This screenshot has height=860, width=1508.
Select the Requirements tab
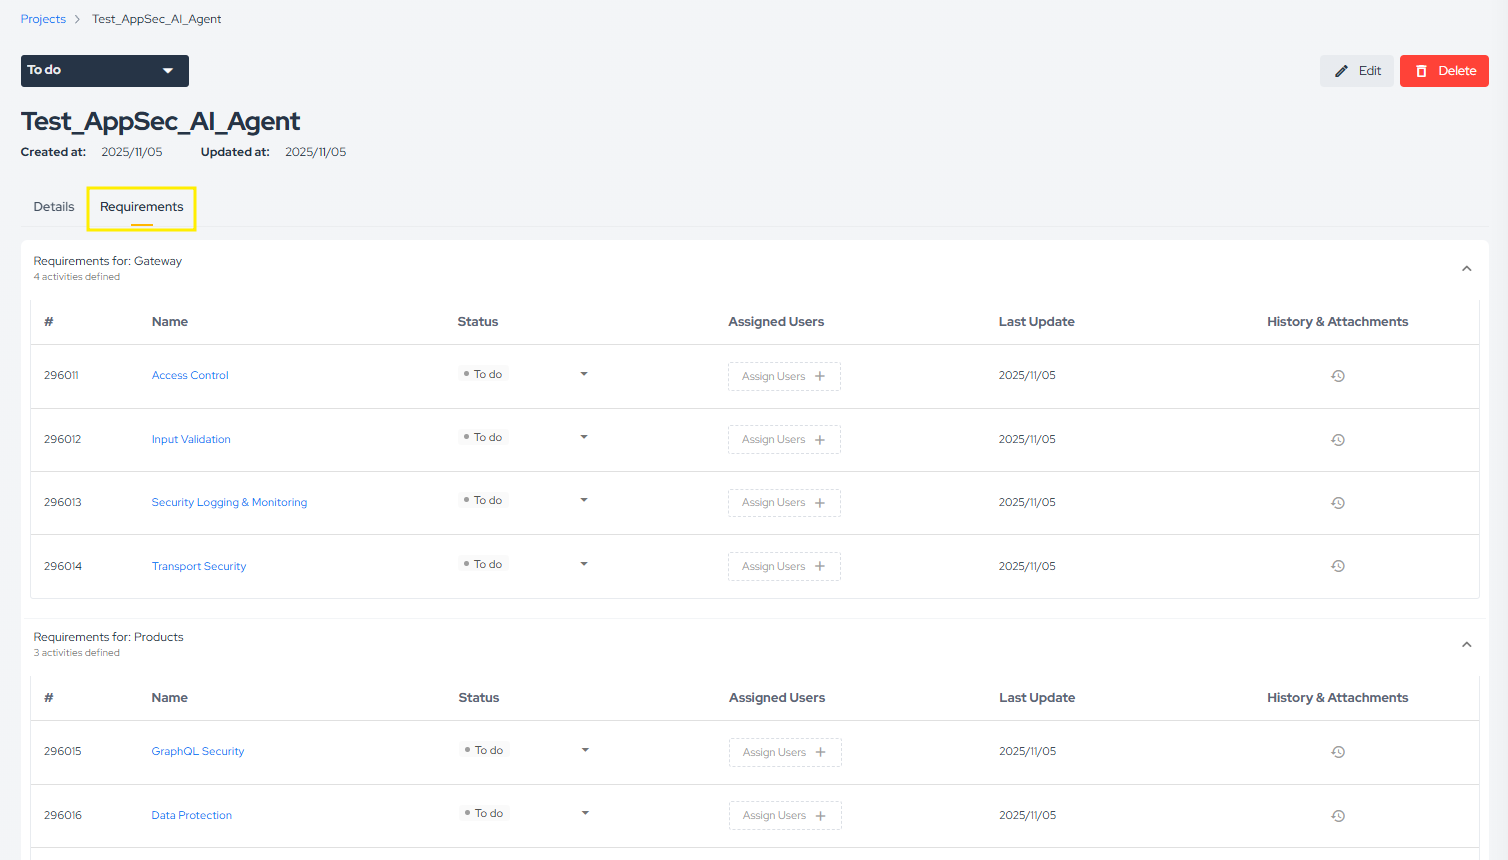[141, 207]
